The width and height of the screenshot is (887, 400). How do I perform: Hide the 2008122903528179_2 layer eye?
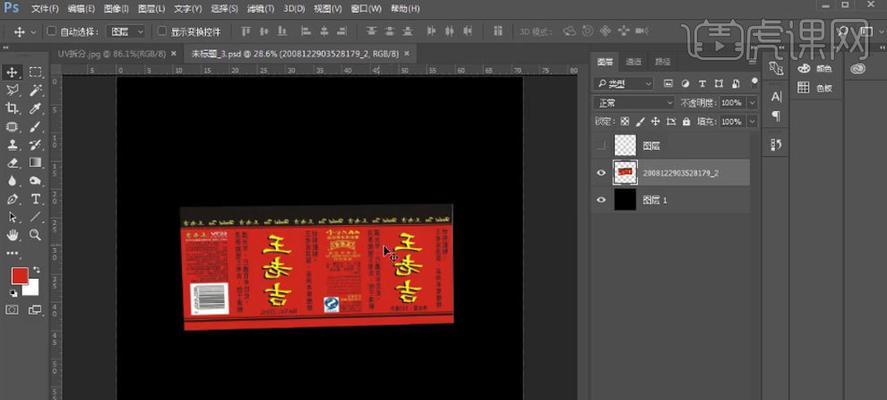[x=601, y=173]
